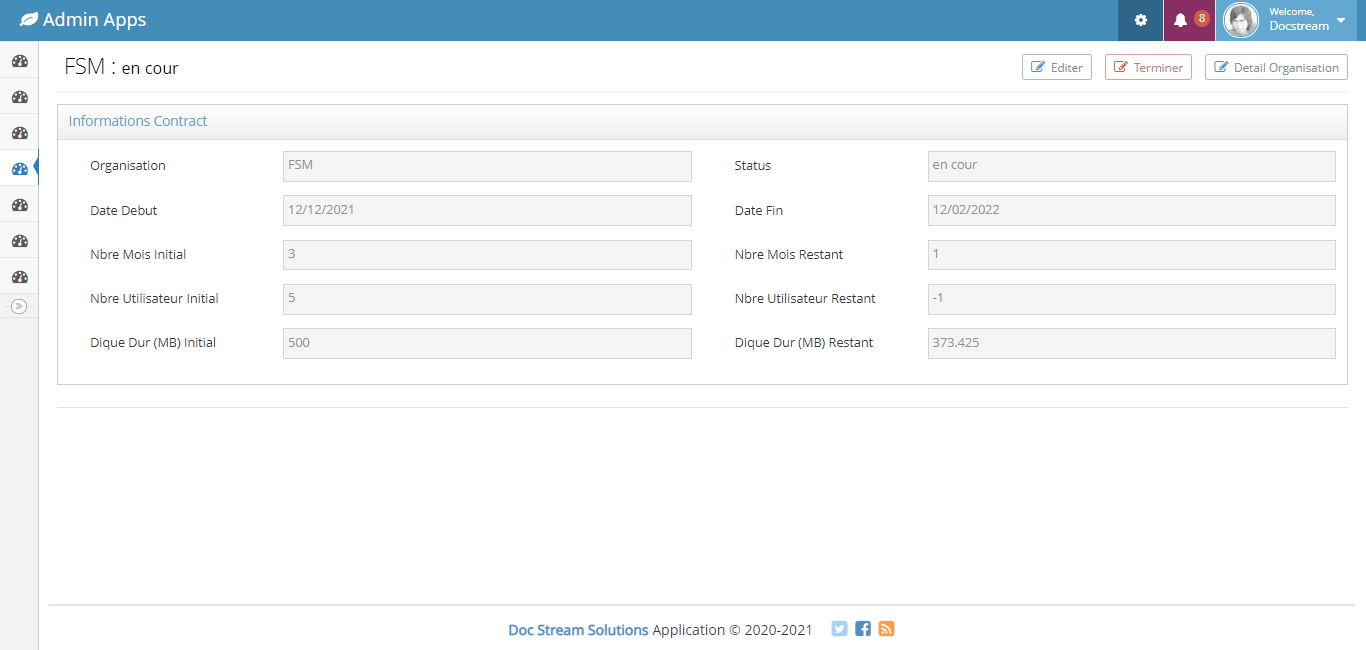
Task: Expand the sidebar with the double-chevron button
Action: [19, 306]
